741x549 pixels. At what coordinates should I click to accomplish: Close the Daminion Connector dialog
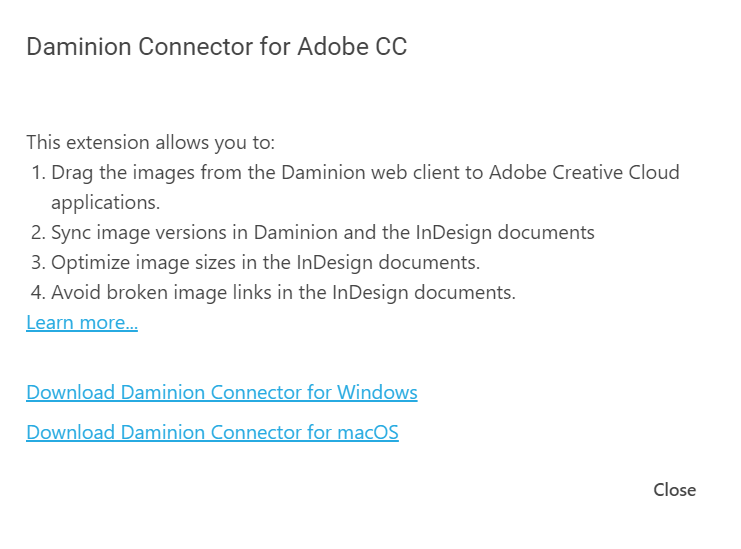[674, 490]
